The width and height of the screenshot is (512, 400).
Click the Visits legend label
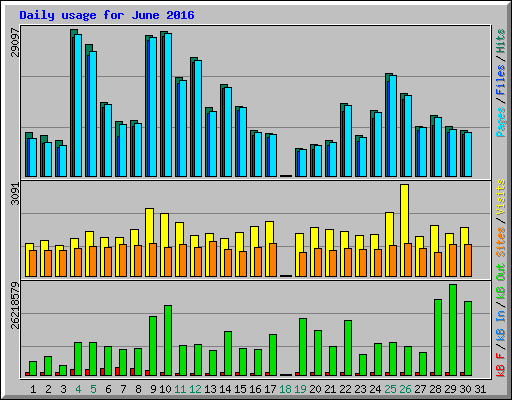[x=501, y=197]
